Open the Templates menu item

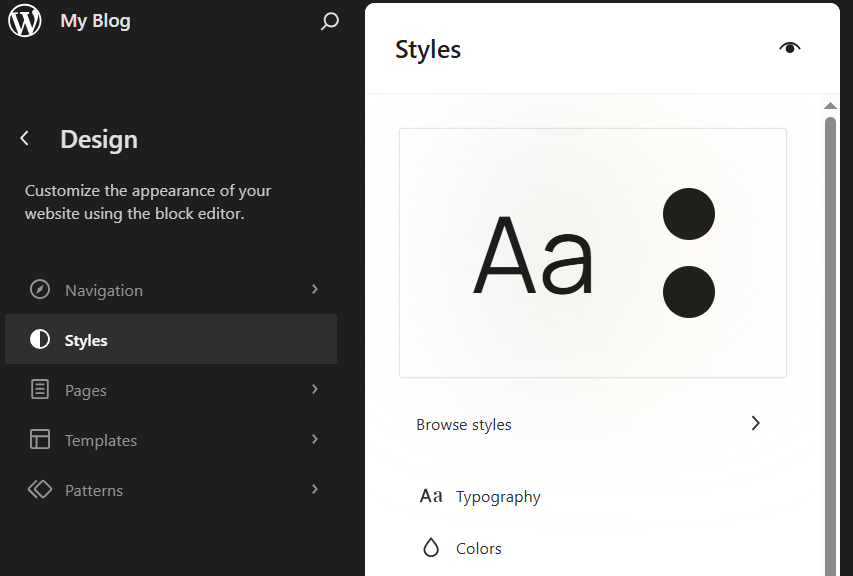click(x=171, y=440)
